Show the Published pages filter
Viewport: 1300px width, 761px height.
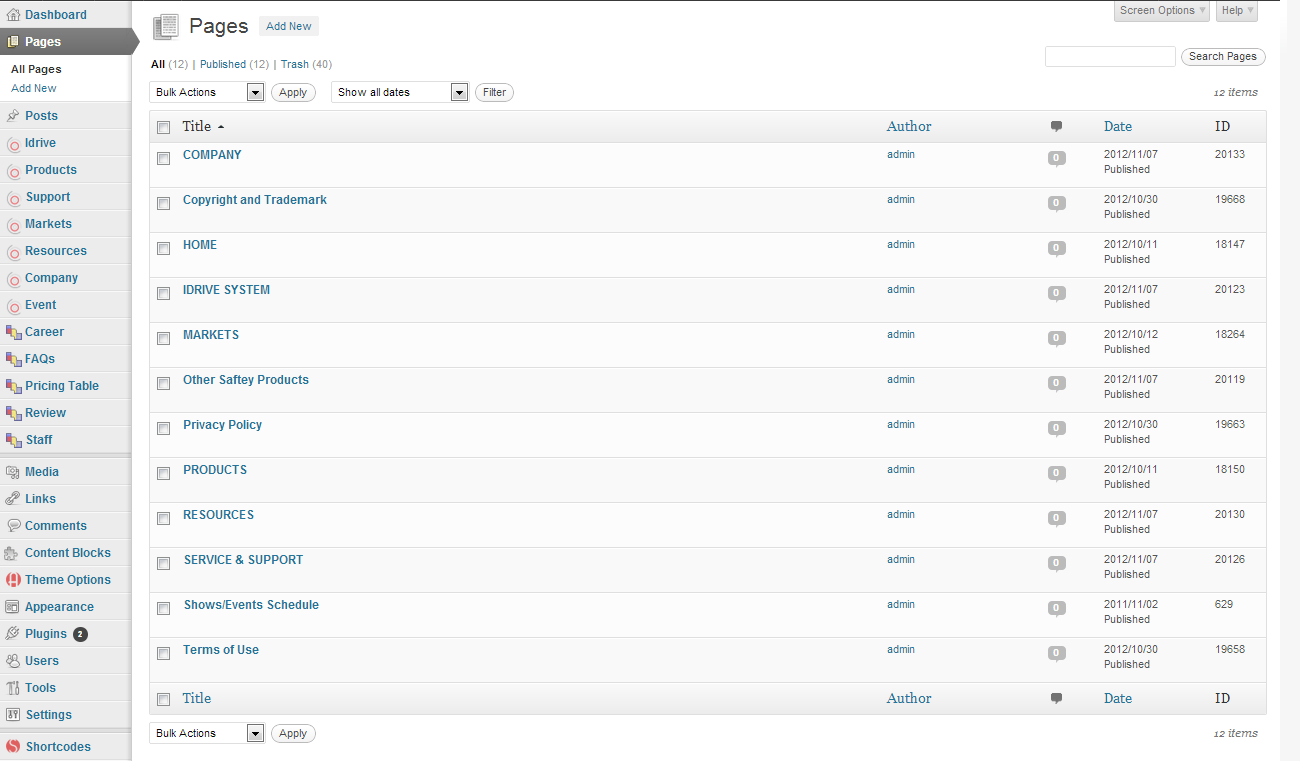point(223,64)
